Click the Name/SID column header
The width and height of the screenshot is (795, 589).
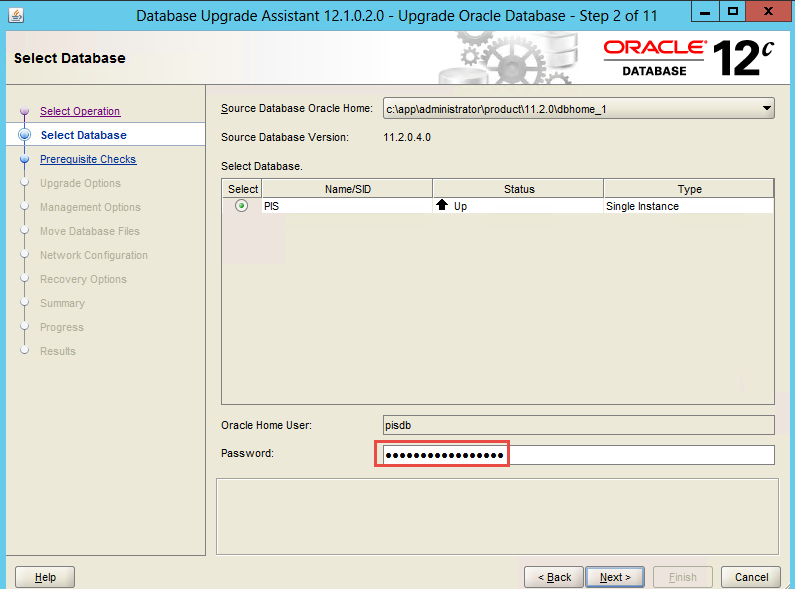(x=346, y=189)
